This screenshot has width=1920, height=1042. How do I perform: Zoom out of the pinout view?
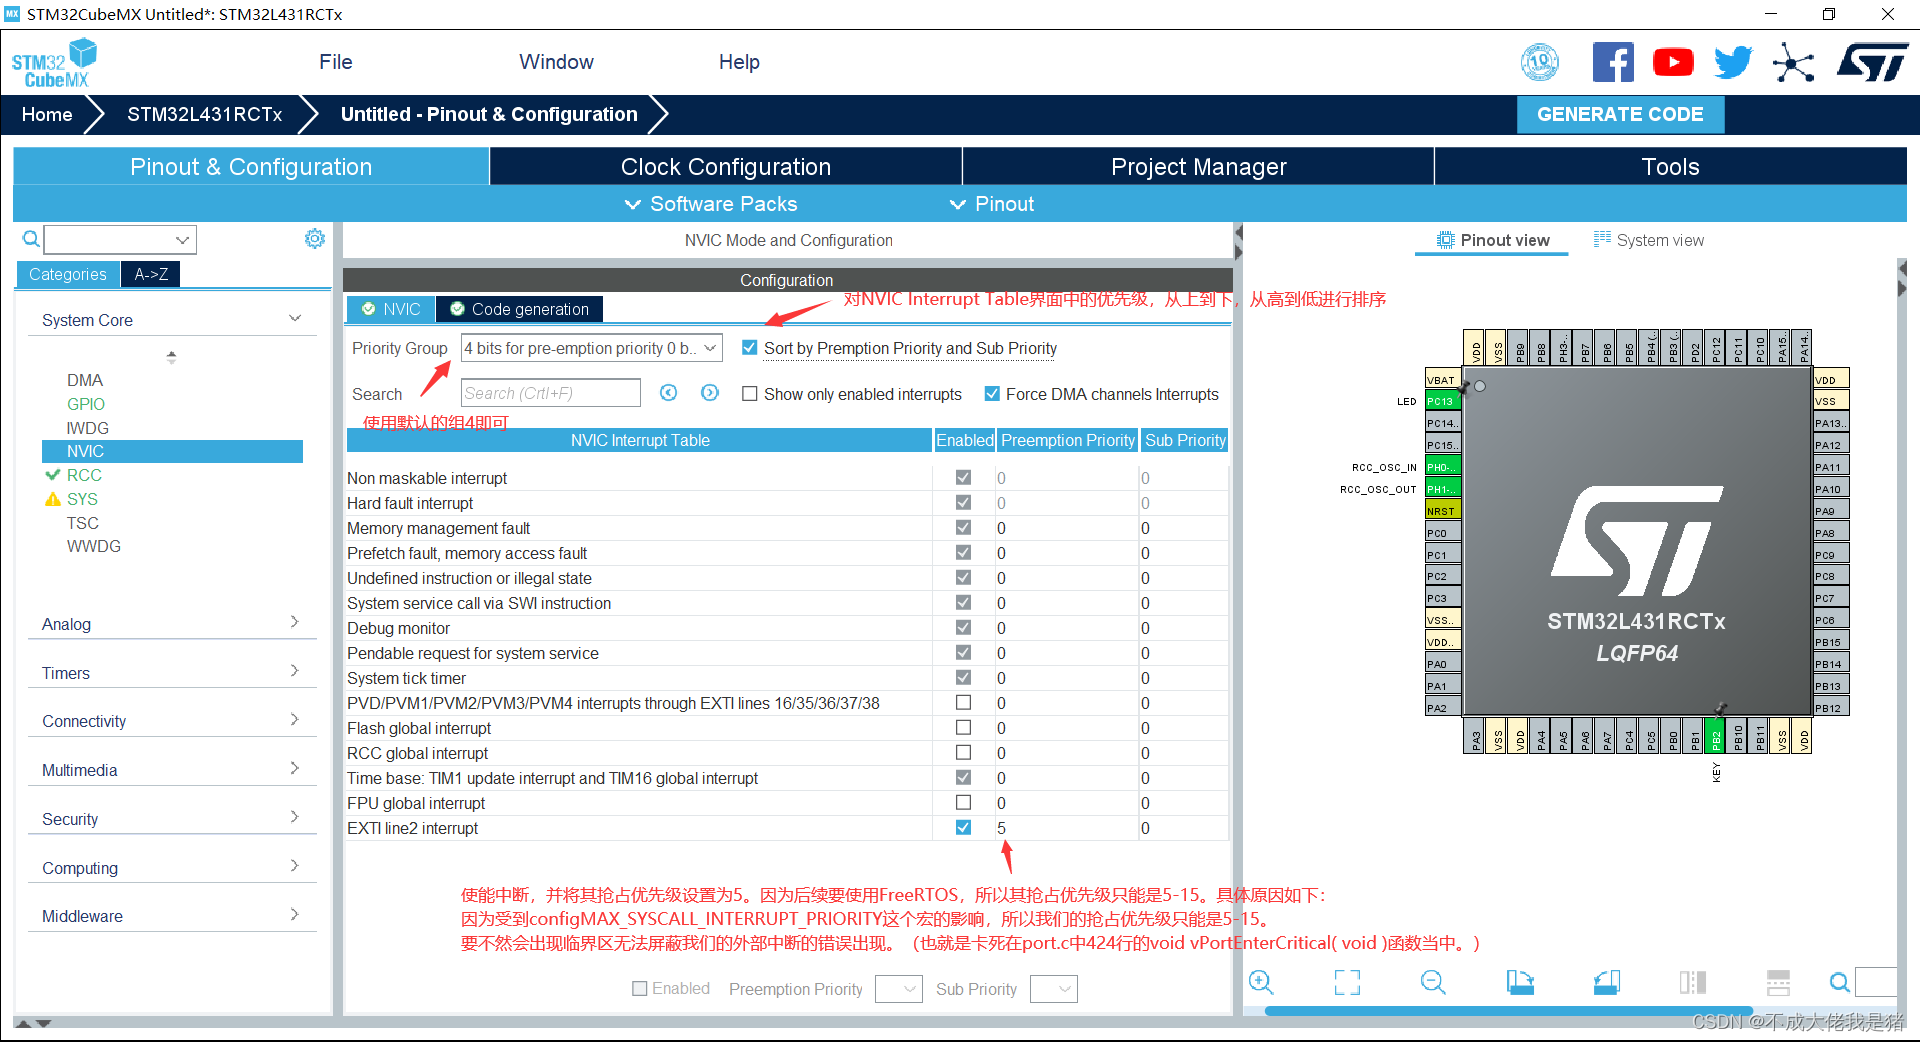pos(1433,982)
